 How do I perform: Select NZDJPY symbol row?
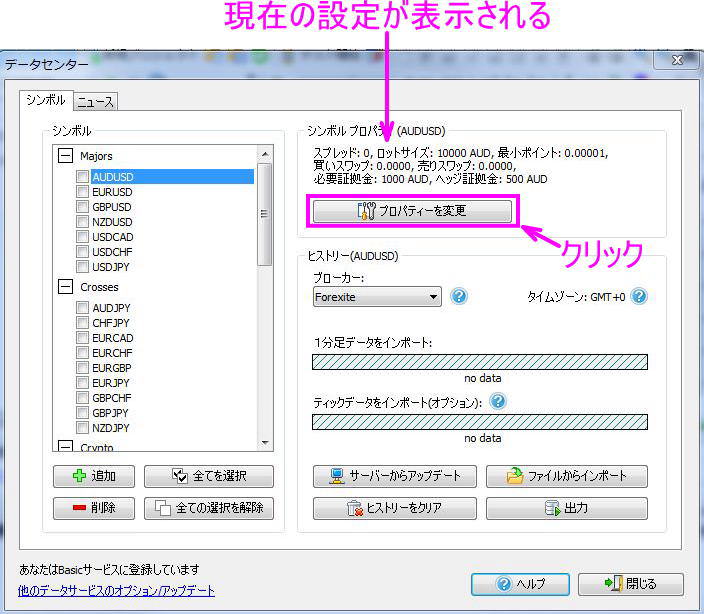click(110, 428)
